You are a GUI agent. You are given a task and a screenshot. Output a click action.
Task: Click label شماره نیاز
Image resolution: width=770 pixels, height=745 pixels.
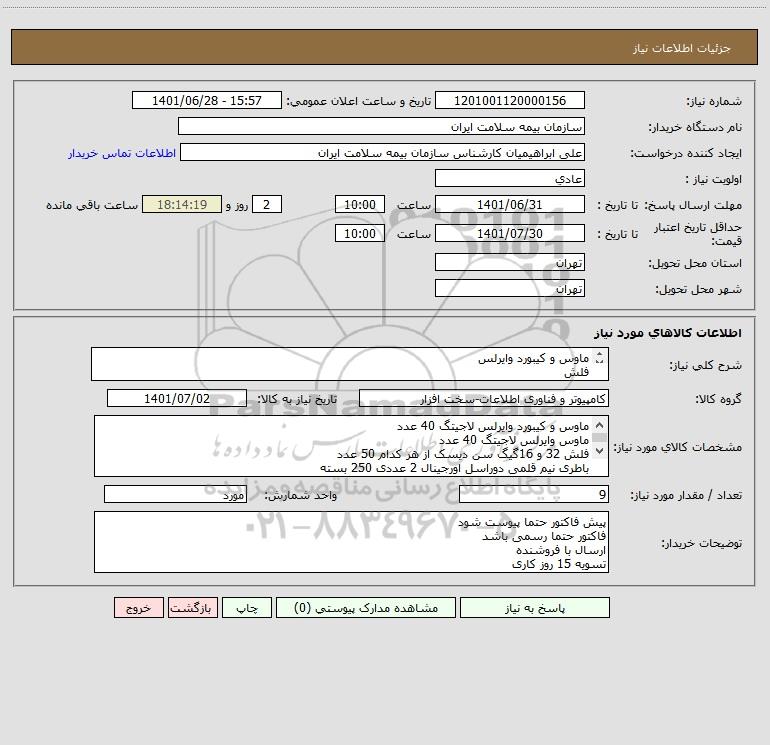pos(714,102)
